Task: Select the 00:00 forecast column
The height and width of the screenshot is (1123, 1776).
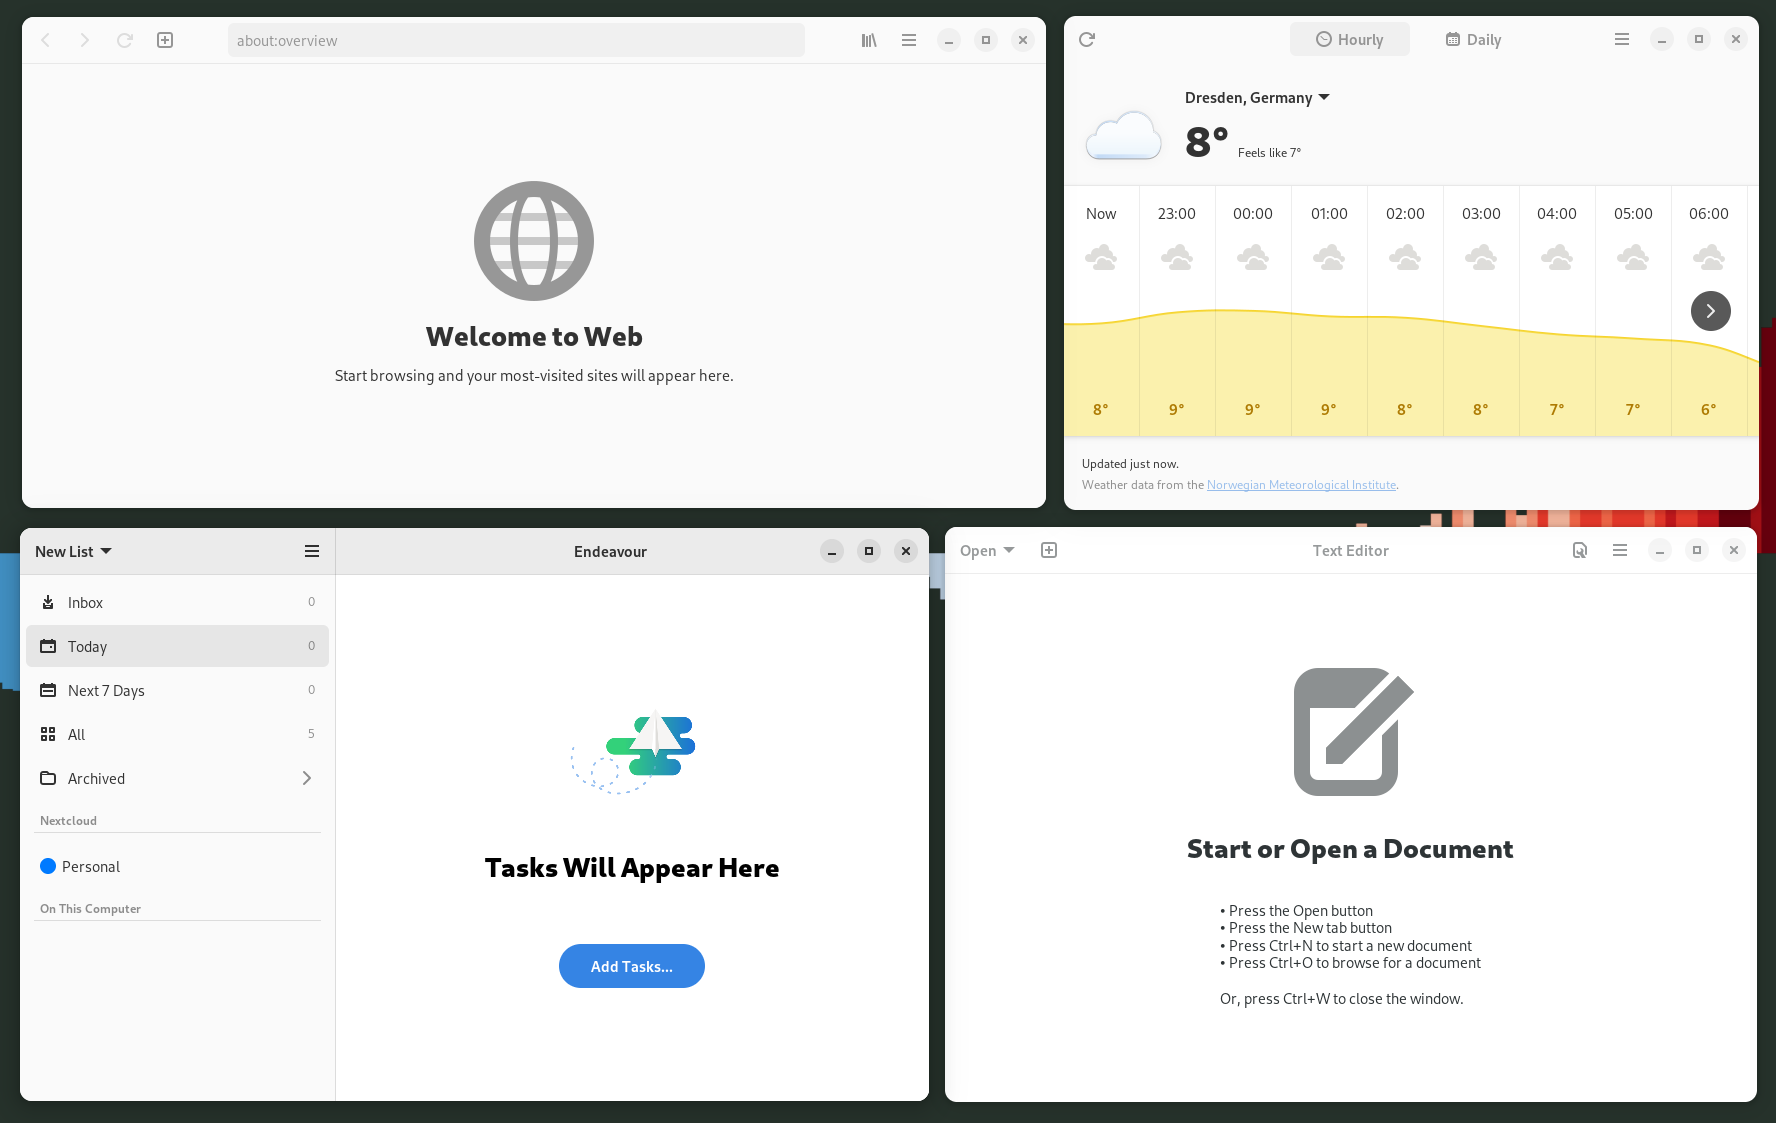Action: coord(1254,311)
